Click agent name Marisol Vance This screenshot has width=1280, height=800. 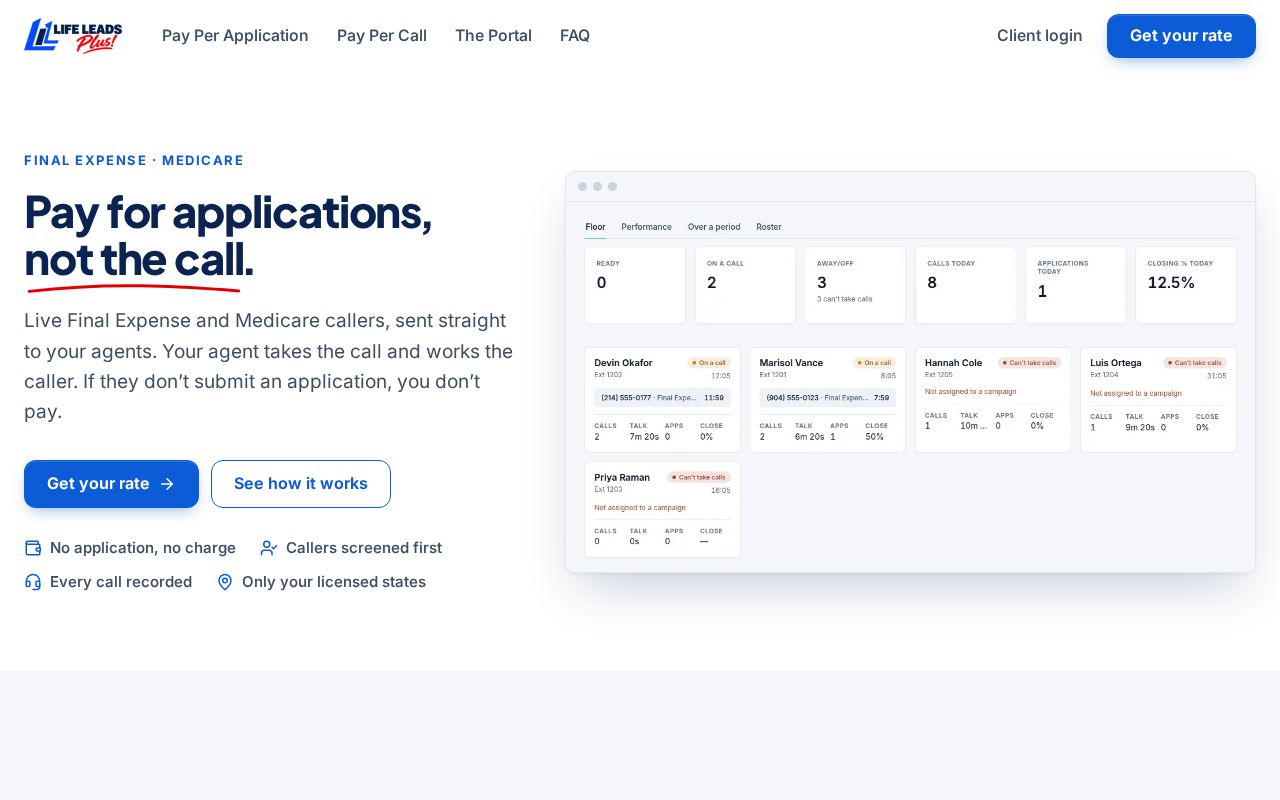pyautogui.click(x=791, y=363)
